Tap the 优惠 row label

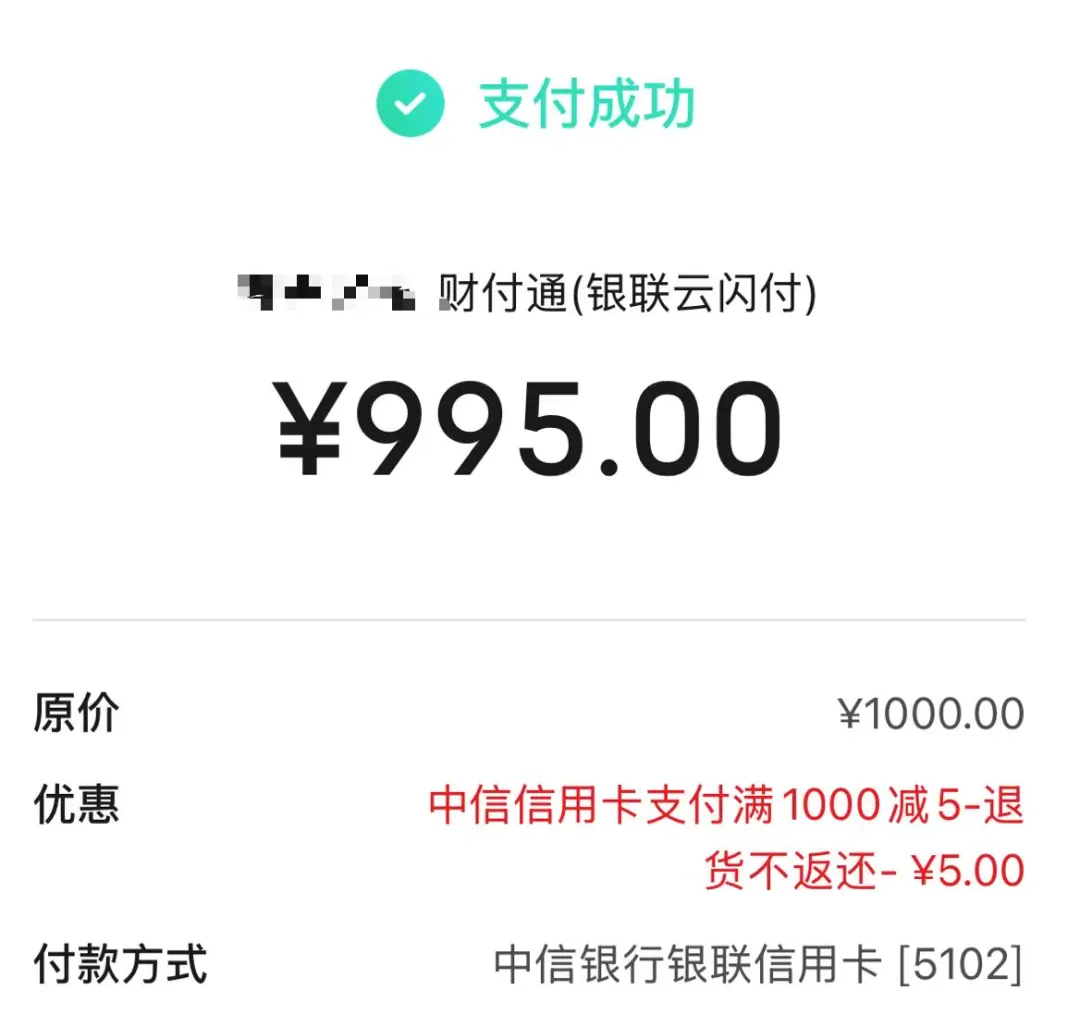point(76,803)
